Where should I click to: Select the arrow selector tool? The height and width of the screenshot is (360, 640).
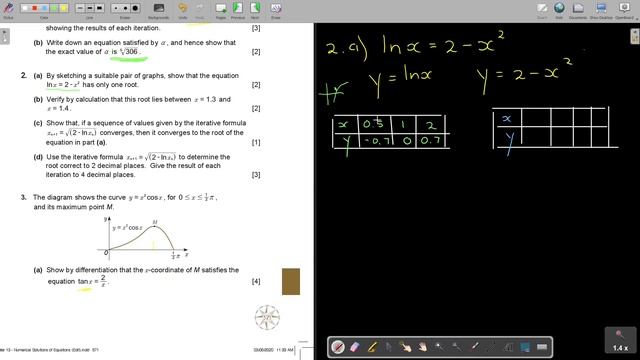[389, 347]
